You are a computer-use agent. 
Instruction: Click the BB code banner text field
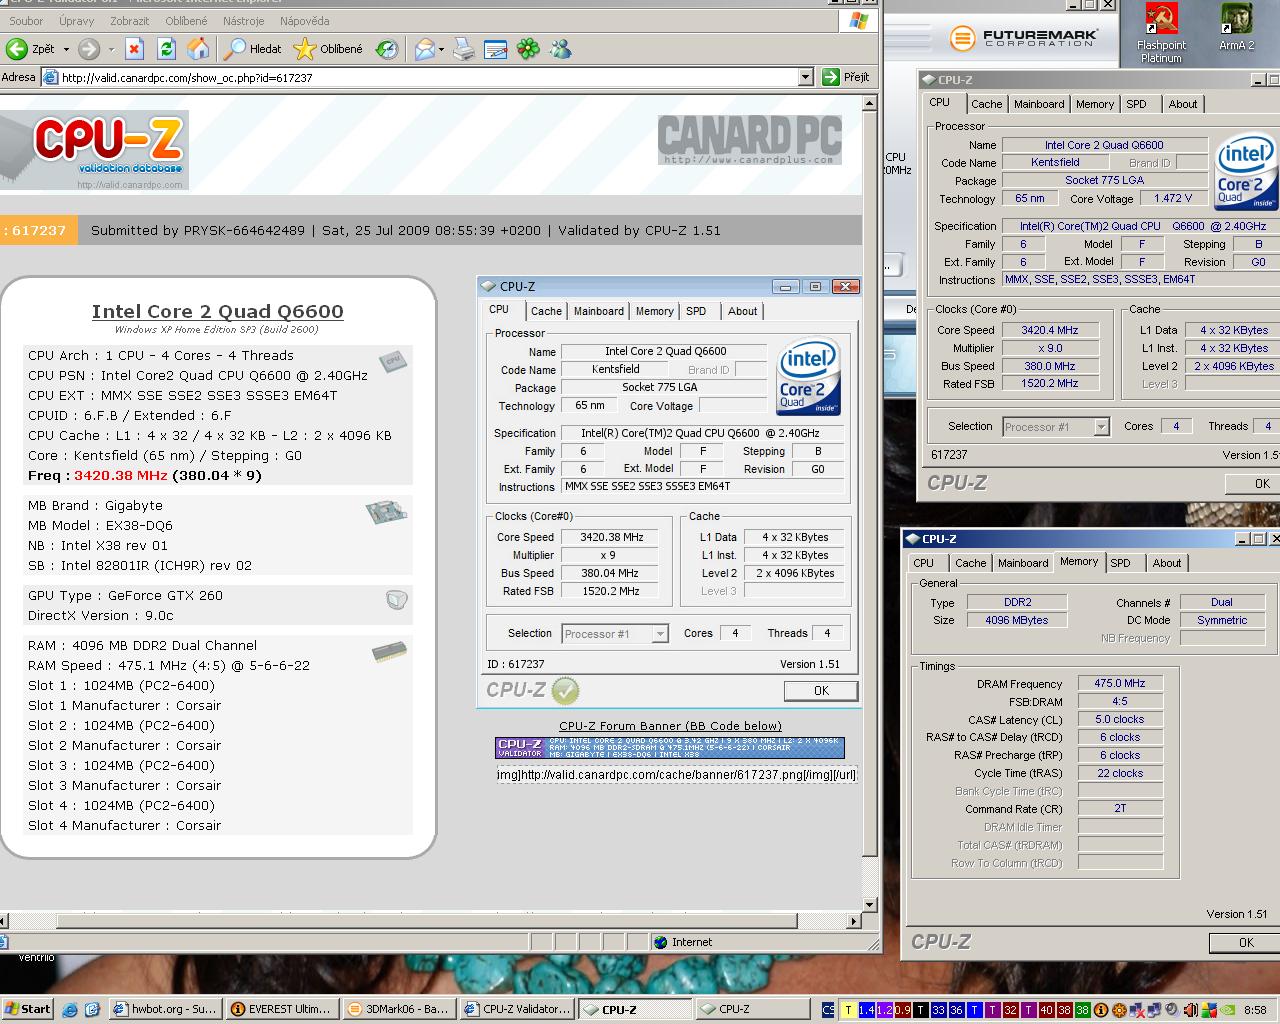677,774
